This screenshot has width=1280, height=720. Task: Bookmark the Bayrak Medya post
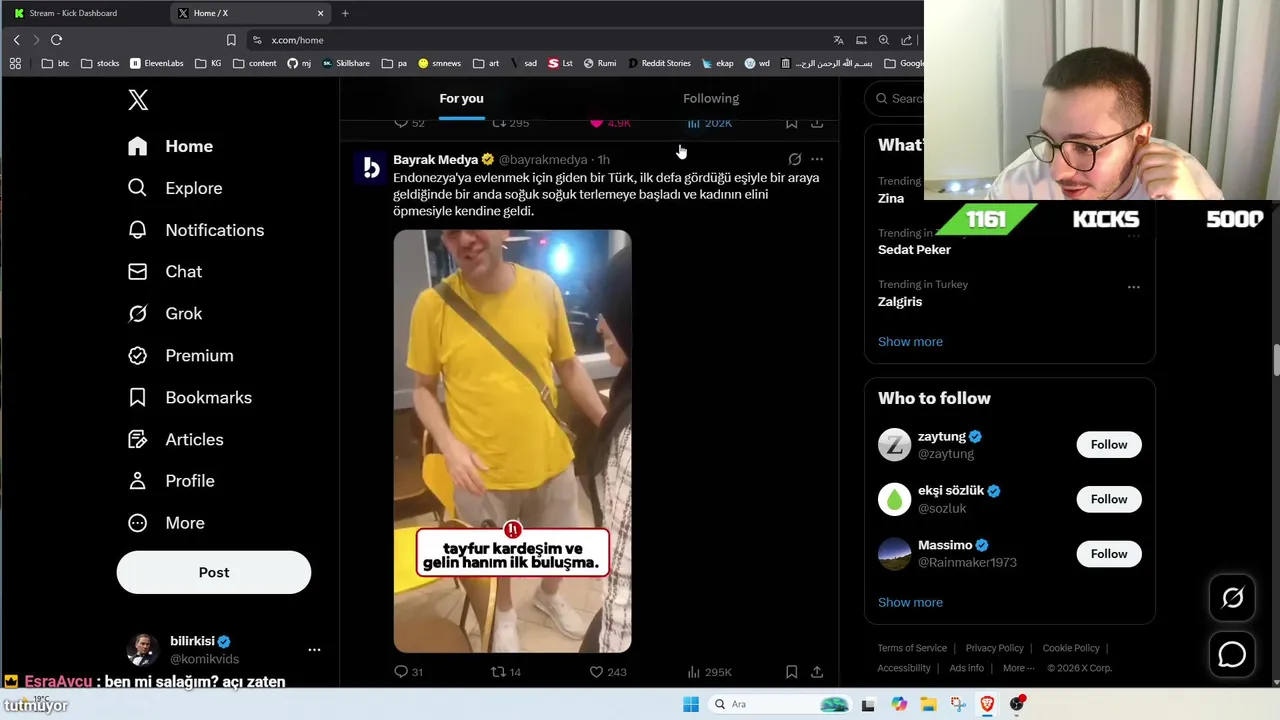(x=791, y=672)
